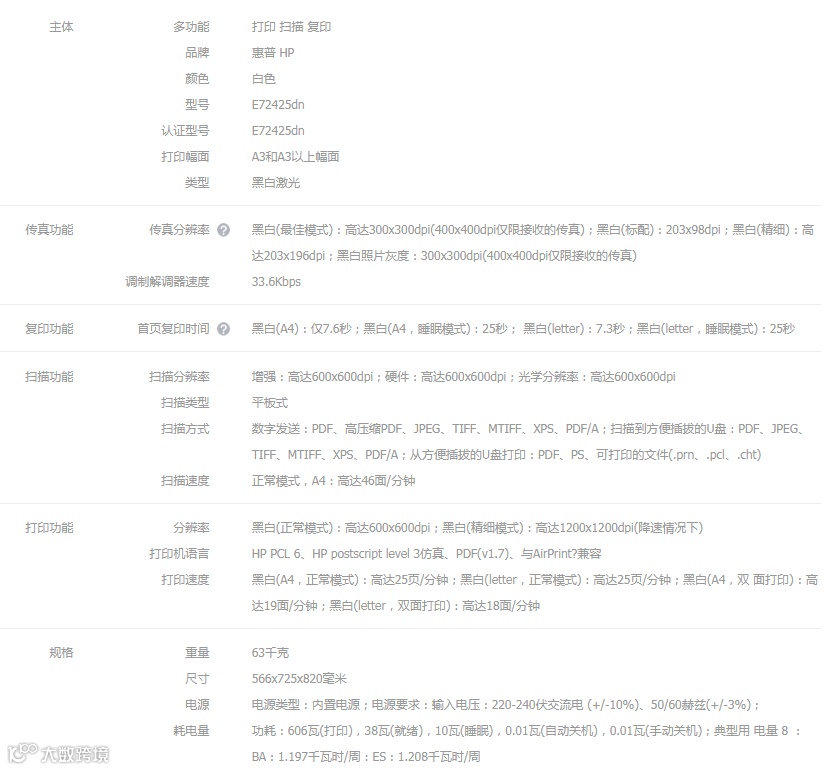Viewport: 829px width, 770px height.
Task: Click the 品牌 label
Action: (197, 53)
